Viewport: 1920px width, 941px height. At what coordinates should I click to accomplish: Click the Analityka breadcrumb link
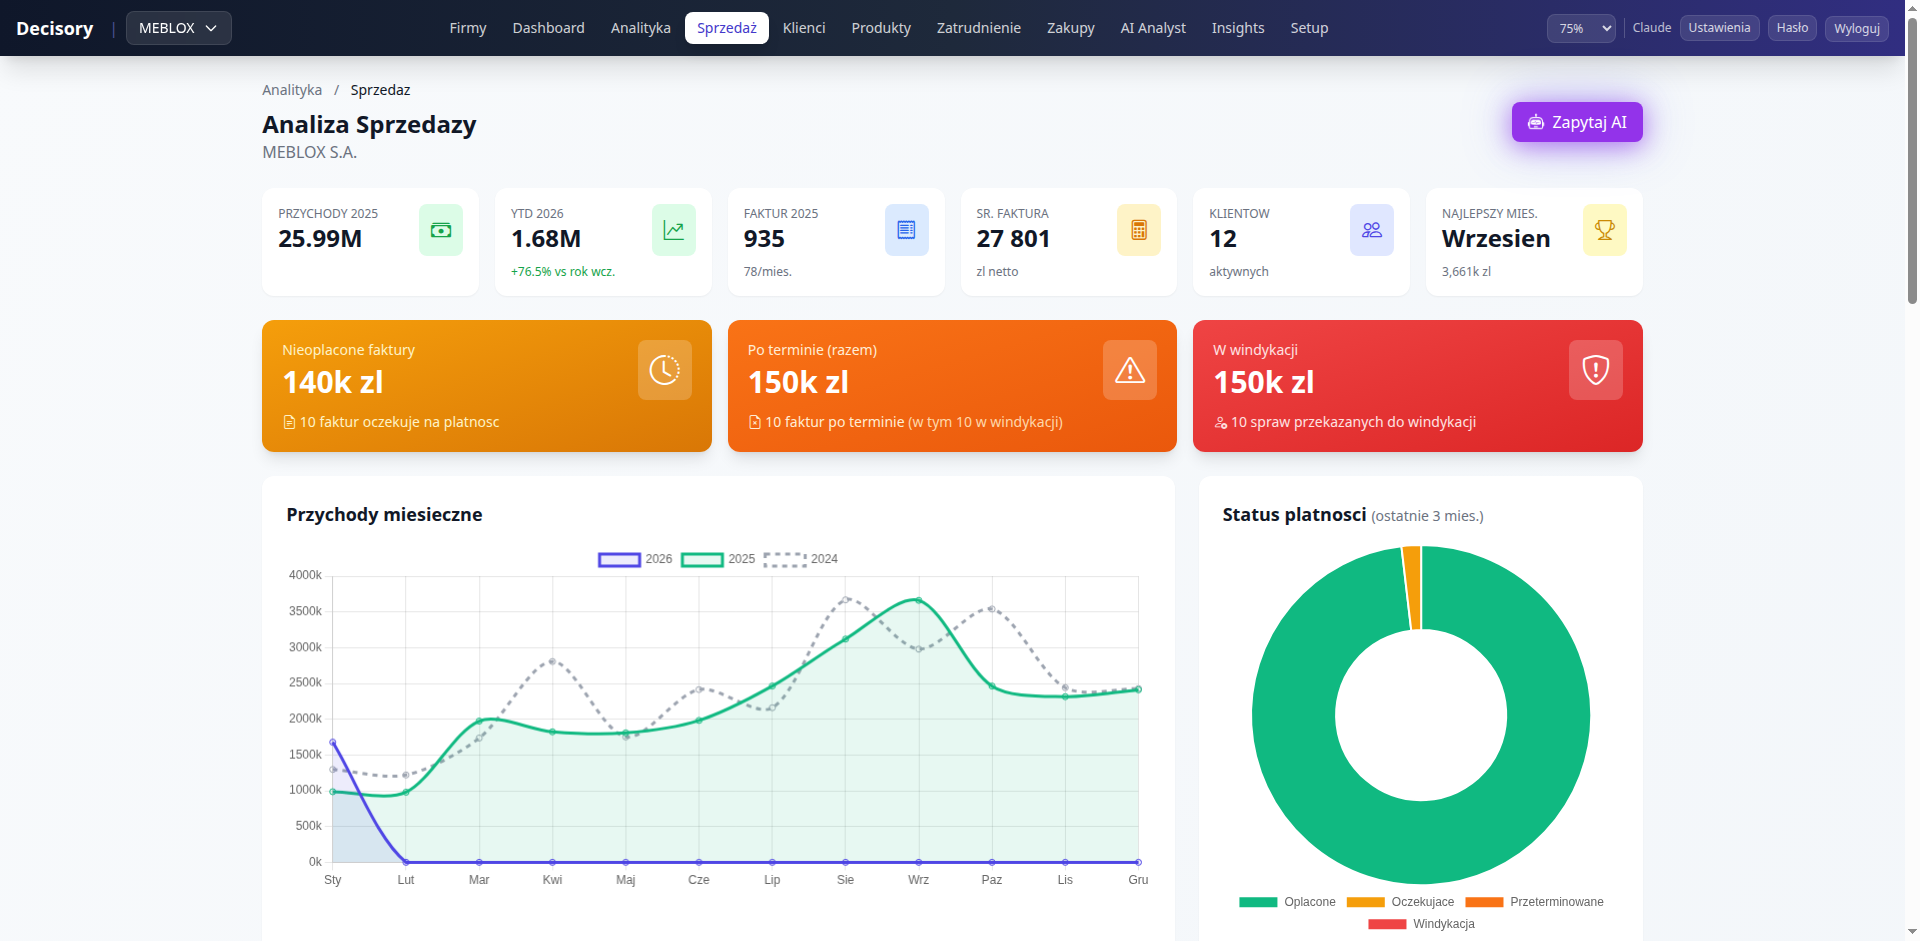(292, 90)
